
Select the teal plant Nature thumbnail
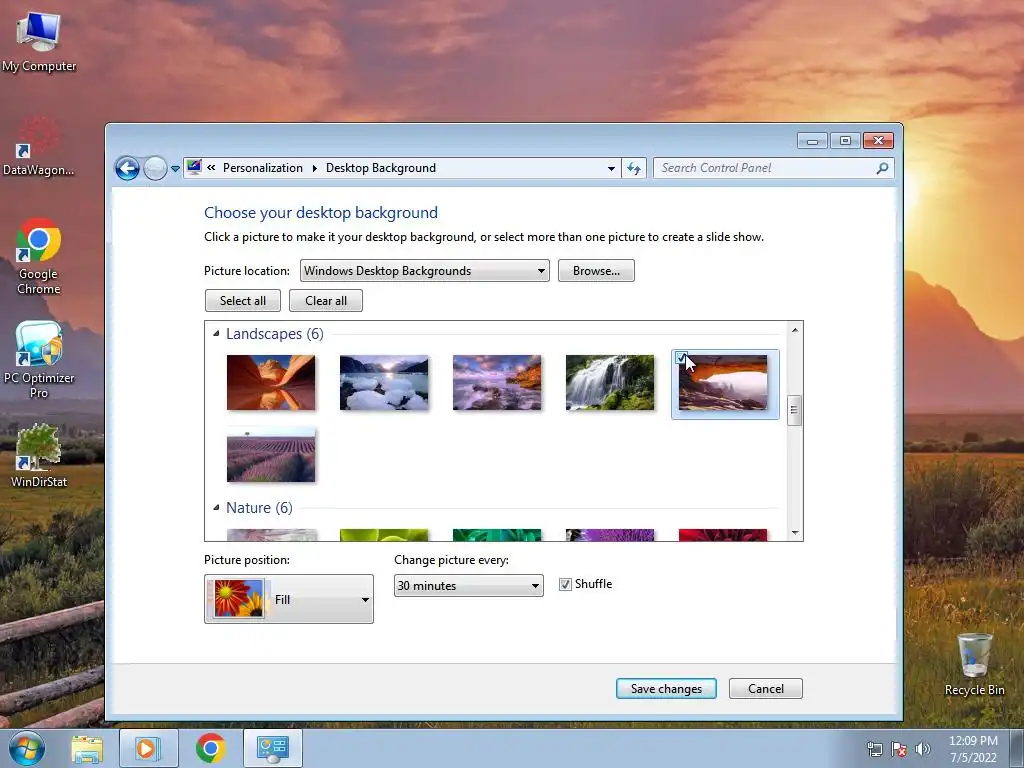pos(497,535)
